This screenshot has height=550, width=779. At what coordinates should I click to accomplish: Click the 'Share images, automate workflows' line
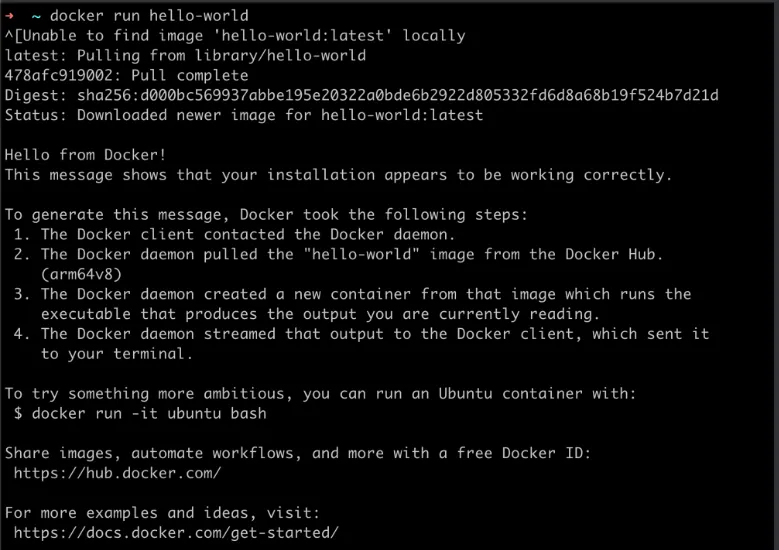click(x=297, y=453)
